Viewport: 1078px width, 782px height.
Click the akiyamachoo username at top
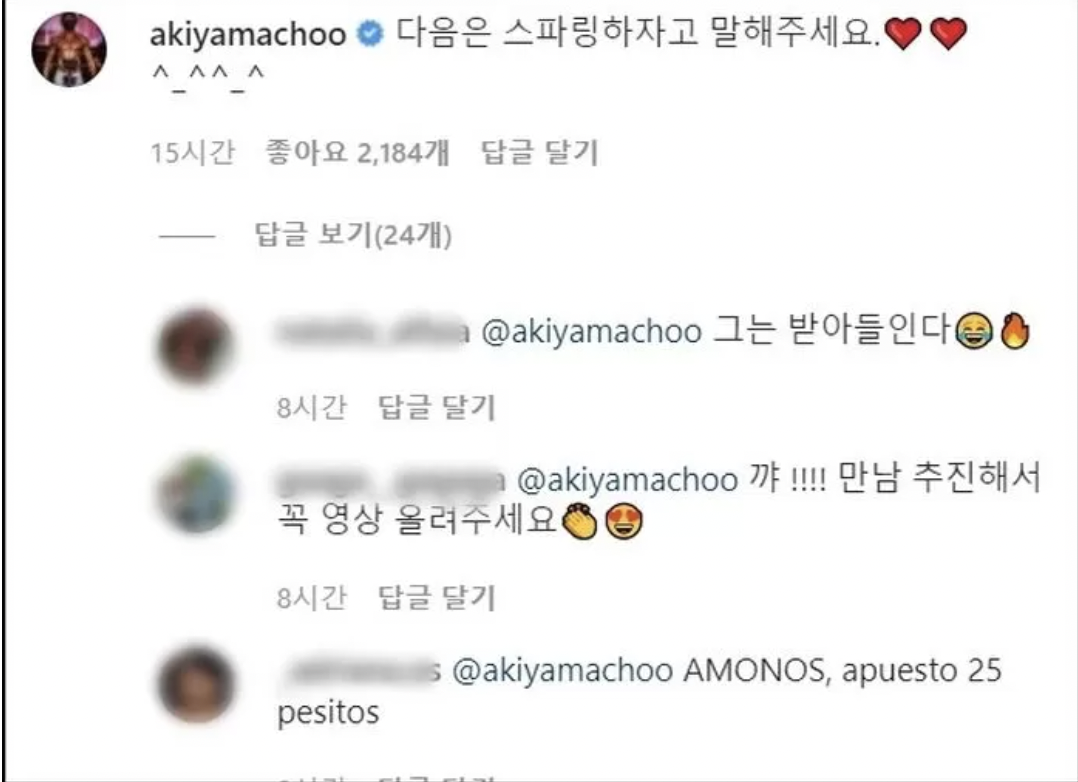[248, 34]
